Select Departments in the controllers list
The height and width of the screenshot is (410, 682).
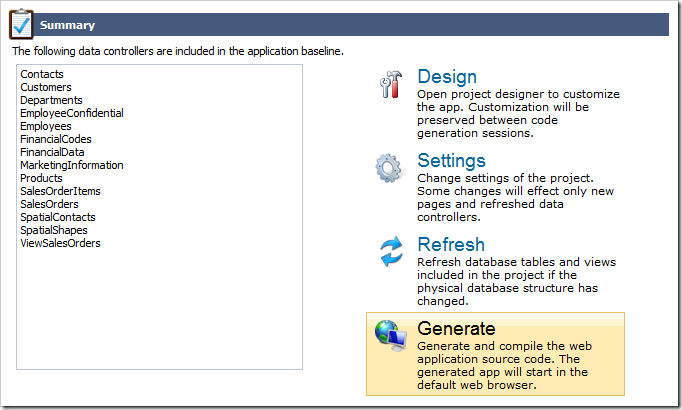(x=51, y=100)
